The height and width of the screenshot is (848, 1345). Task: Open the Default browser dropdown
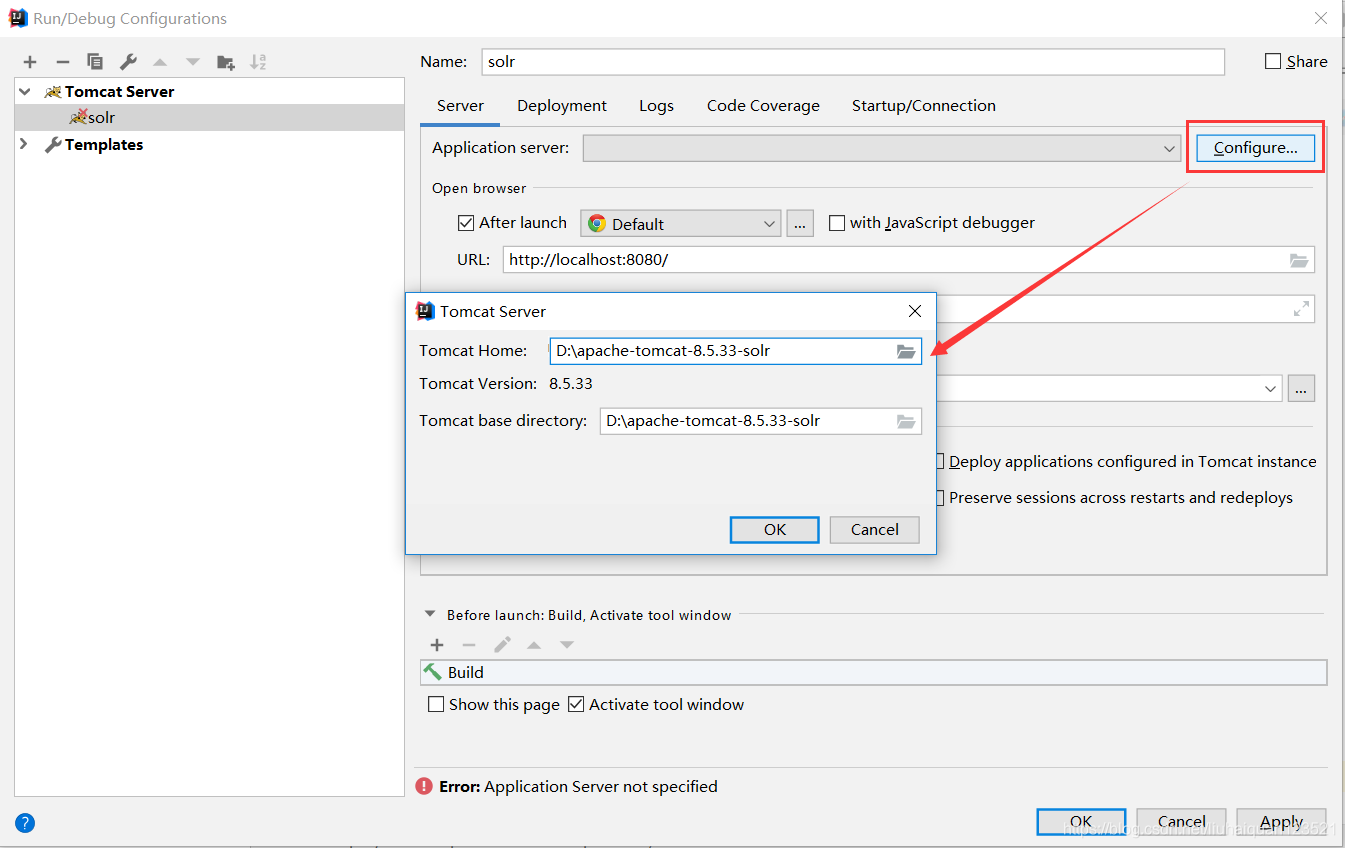click(680, 223)
